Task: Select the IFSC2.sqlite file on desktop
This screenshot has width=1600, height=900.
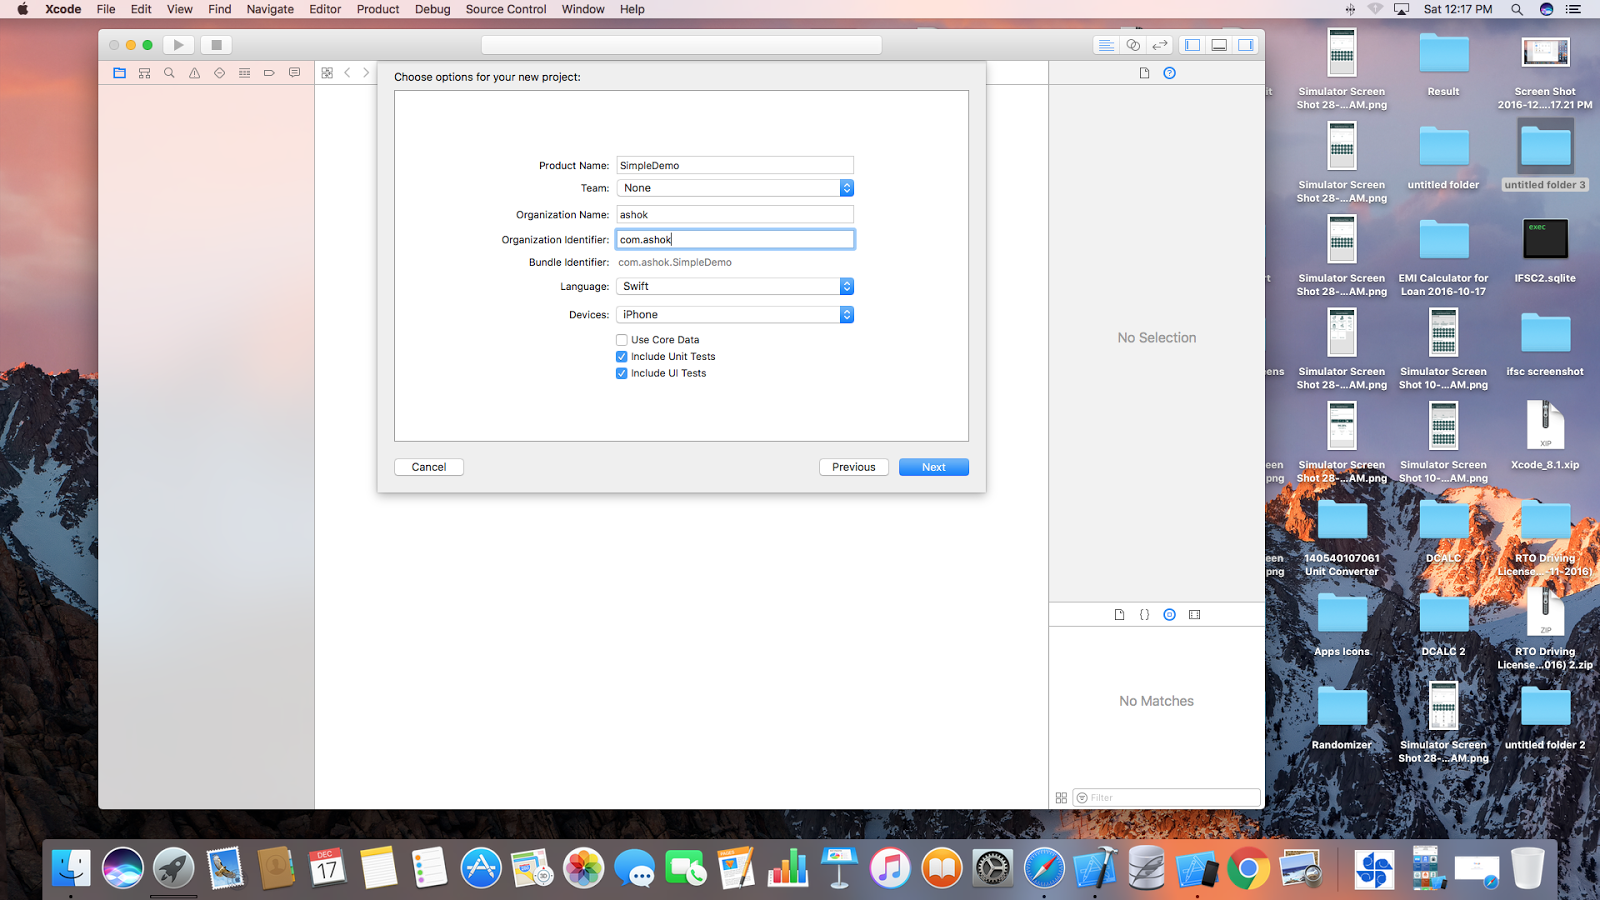Action: tap(1545, 250)
